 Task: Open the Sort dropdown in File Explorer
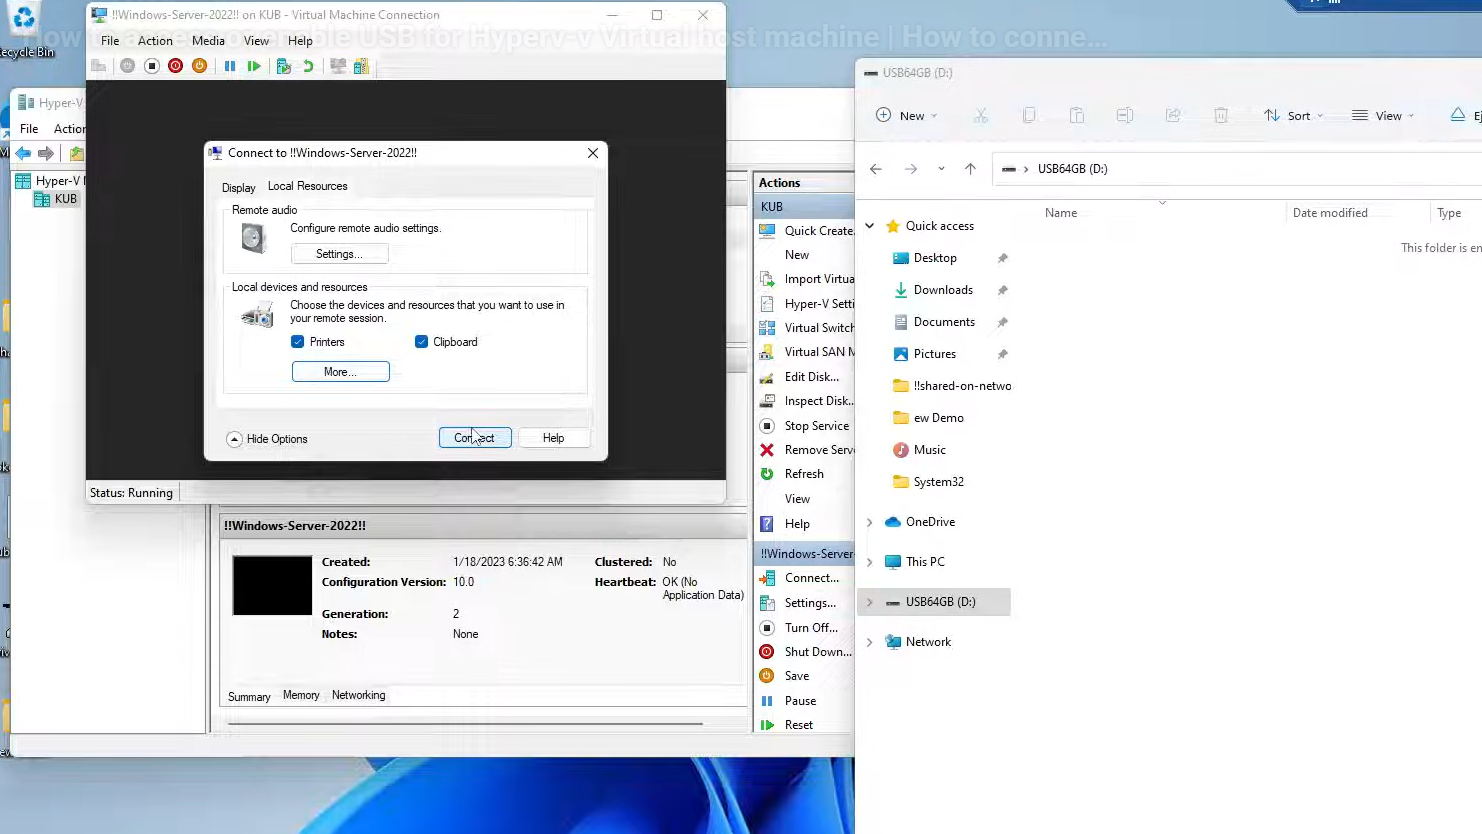[x=1293, y=115]
